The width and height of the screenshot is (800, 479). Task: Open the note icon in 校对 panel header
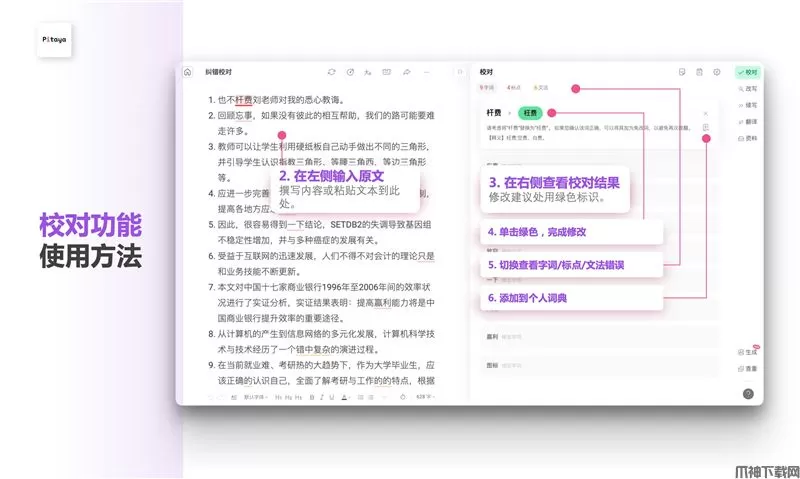click(x=682, y=72)
